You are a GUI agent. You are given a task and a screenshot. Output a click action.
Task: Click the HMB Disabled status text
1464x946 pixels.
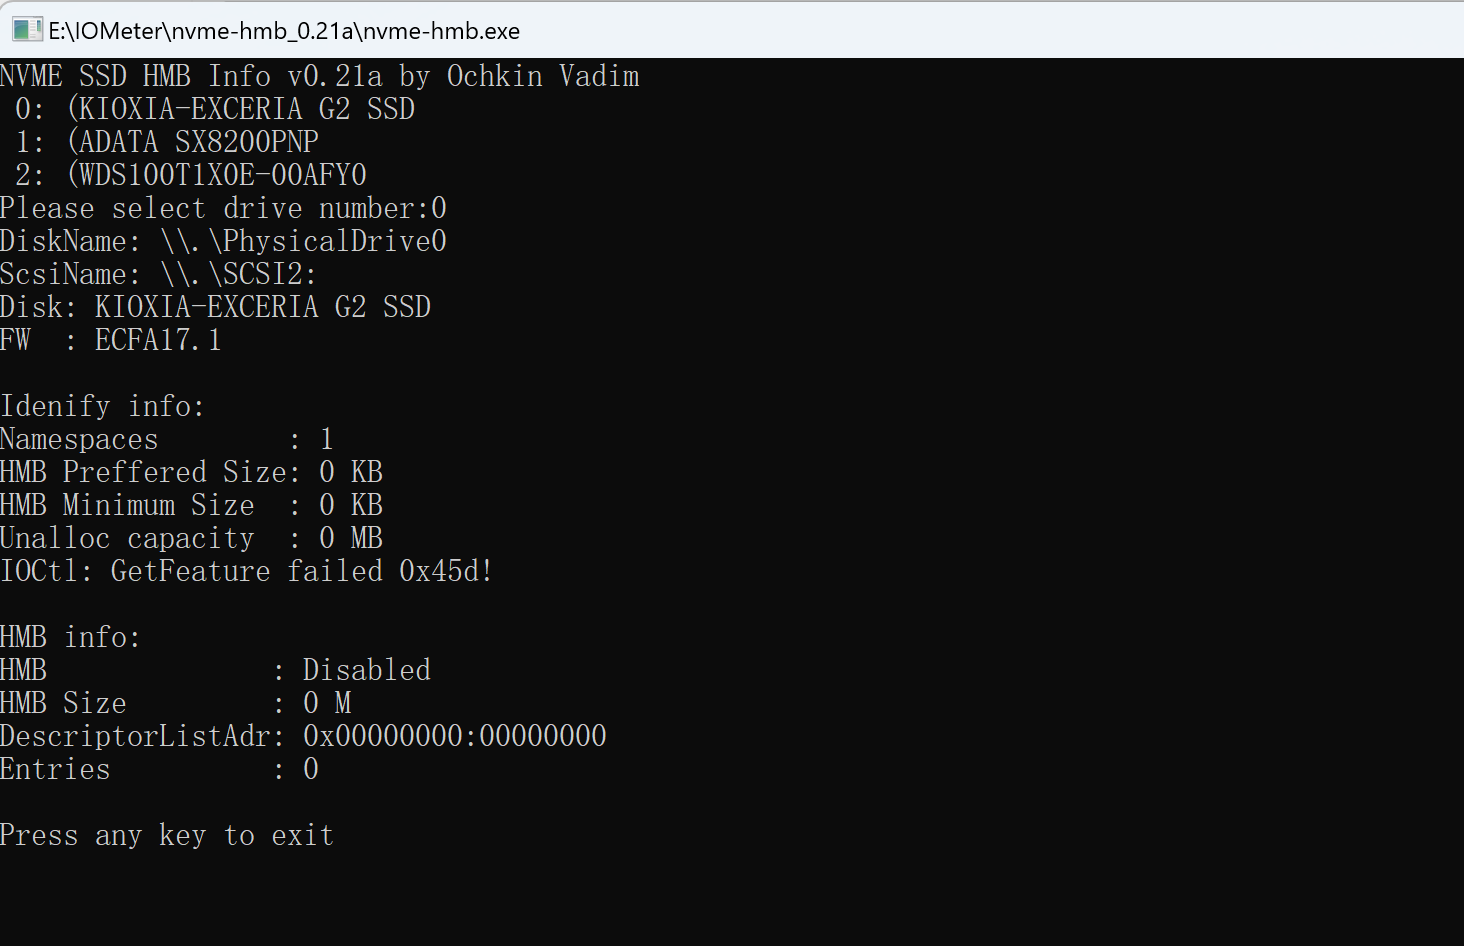tap(366, 670)
